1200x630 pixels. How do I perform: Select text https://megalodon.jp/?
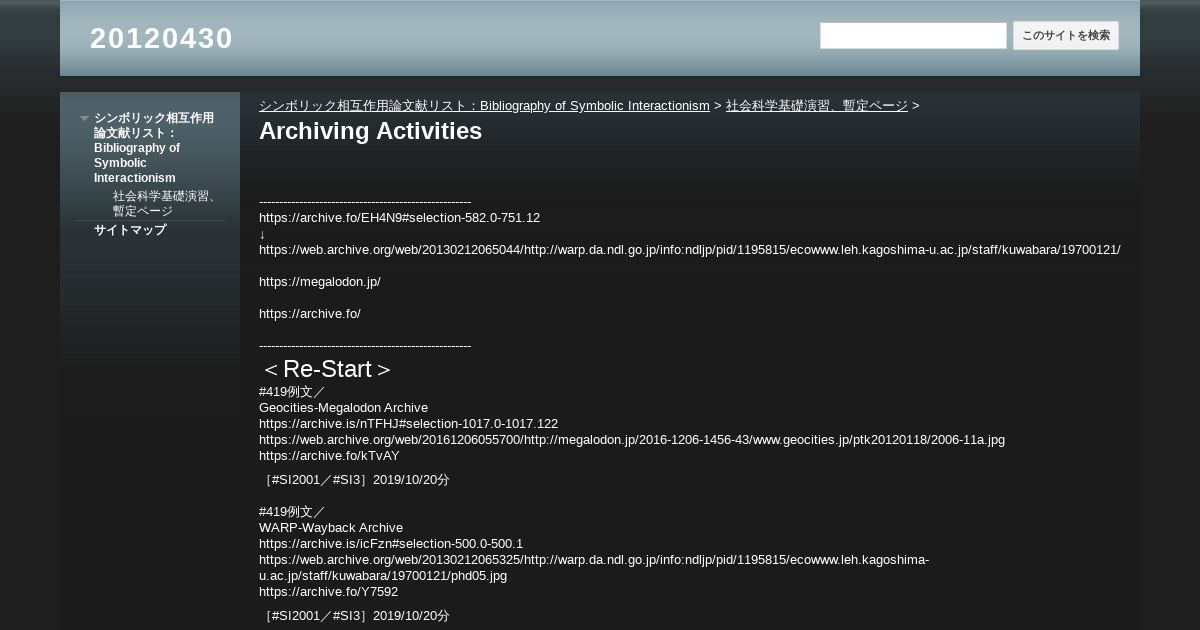tap(320, 282)
